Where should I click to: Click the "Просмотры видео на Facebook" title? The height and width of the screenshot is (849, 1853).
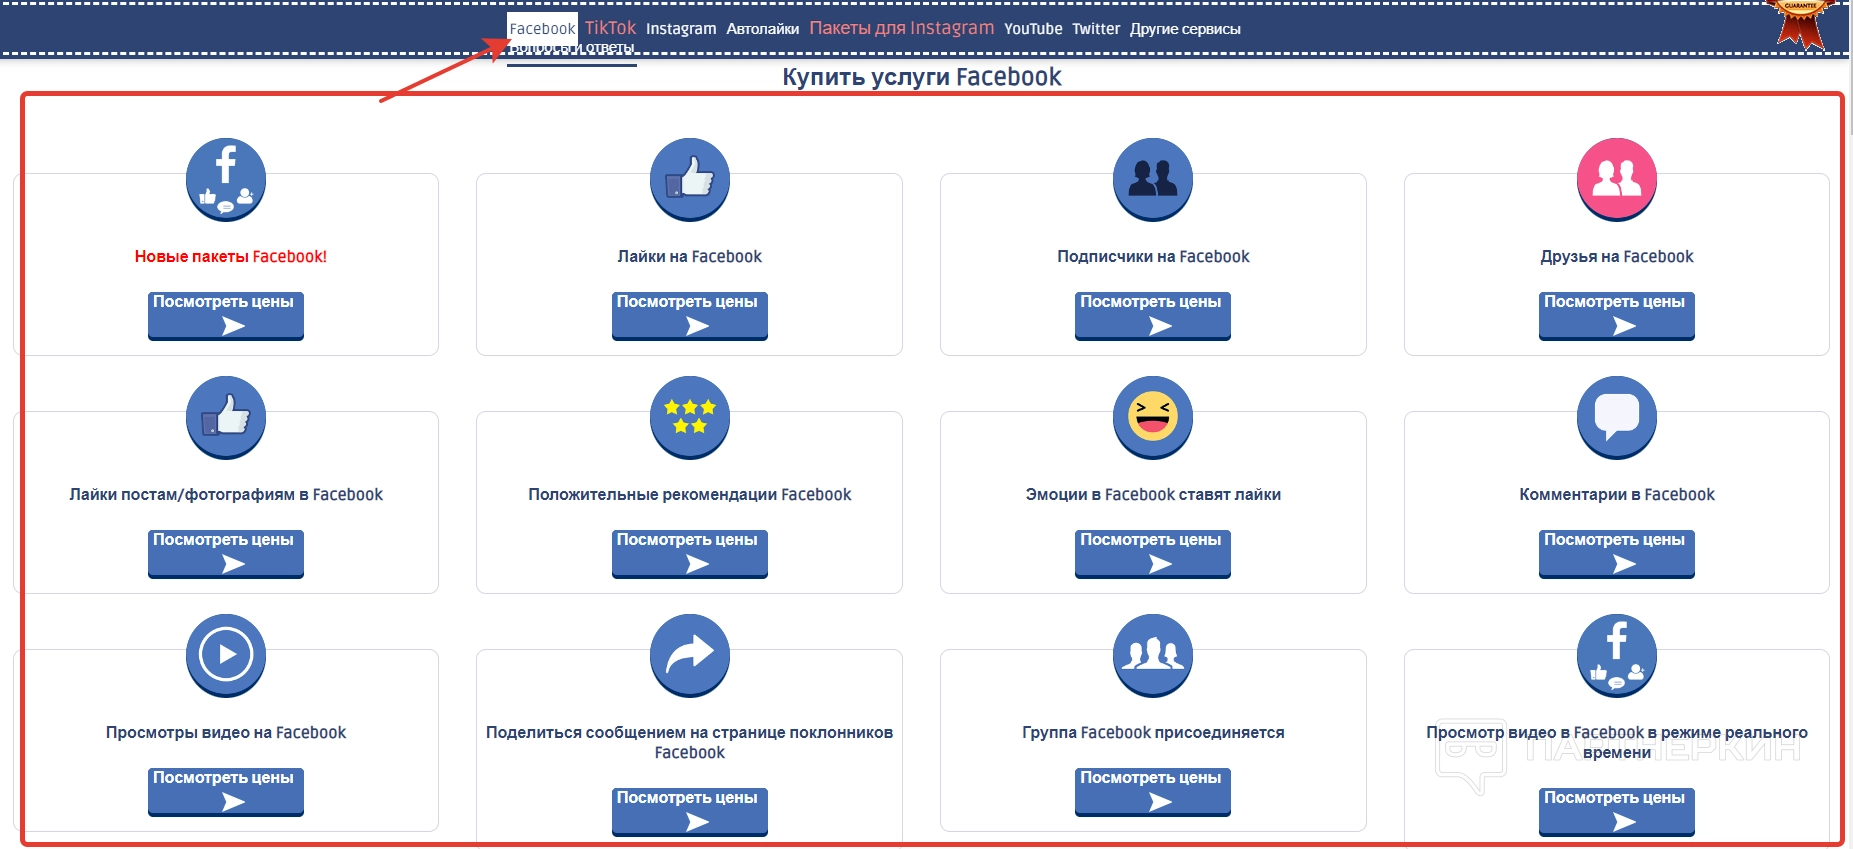tap(226, 733)
